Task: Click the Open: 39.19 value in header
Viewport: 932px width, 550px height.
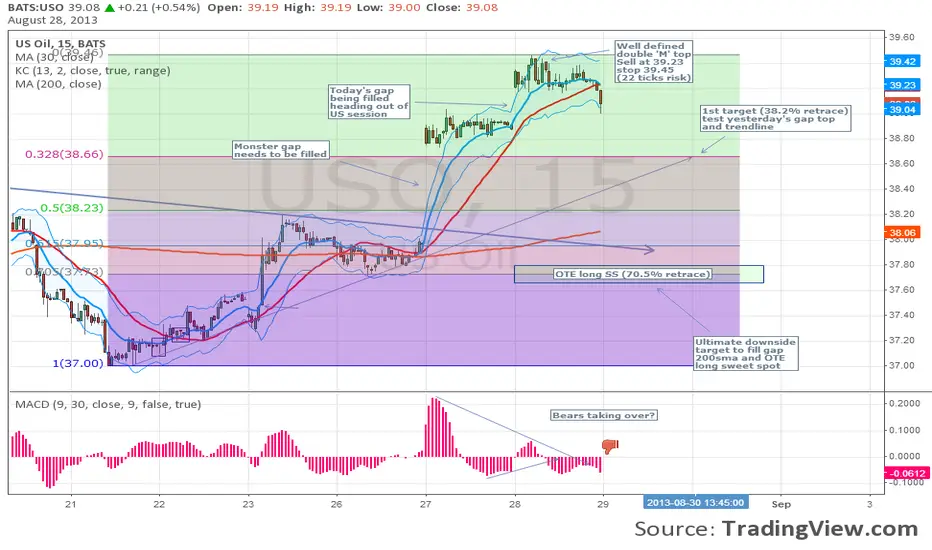Action: (x=244, y=8)
